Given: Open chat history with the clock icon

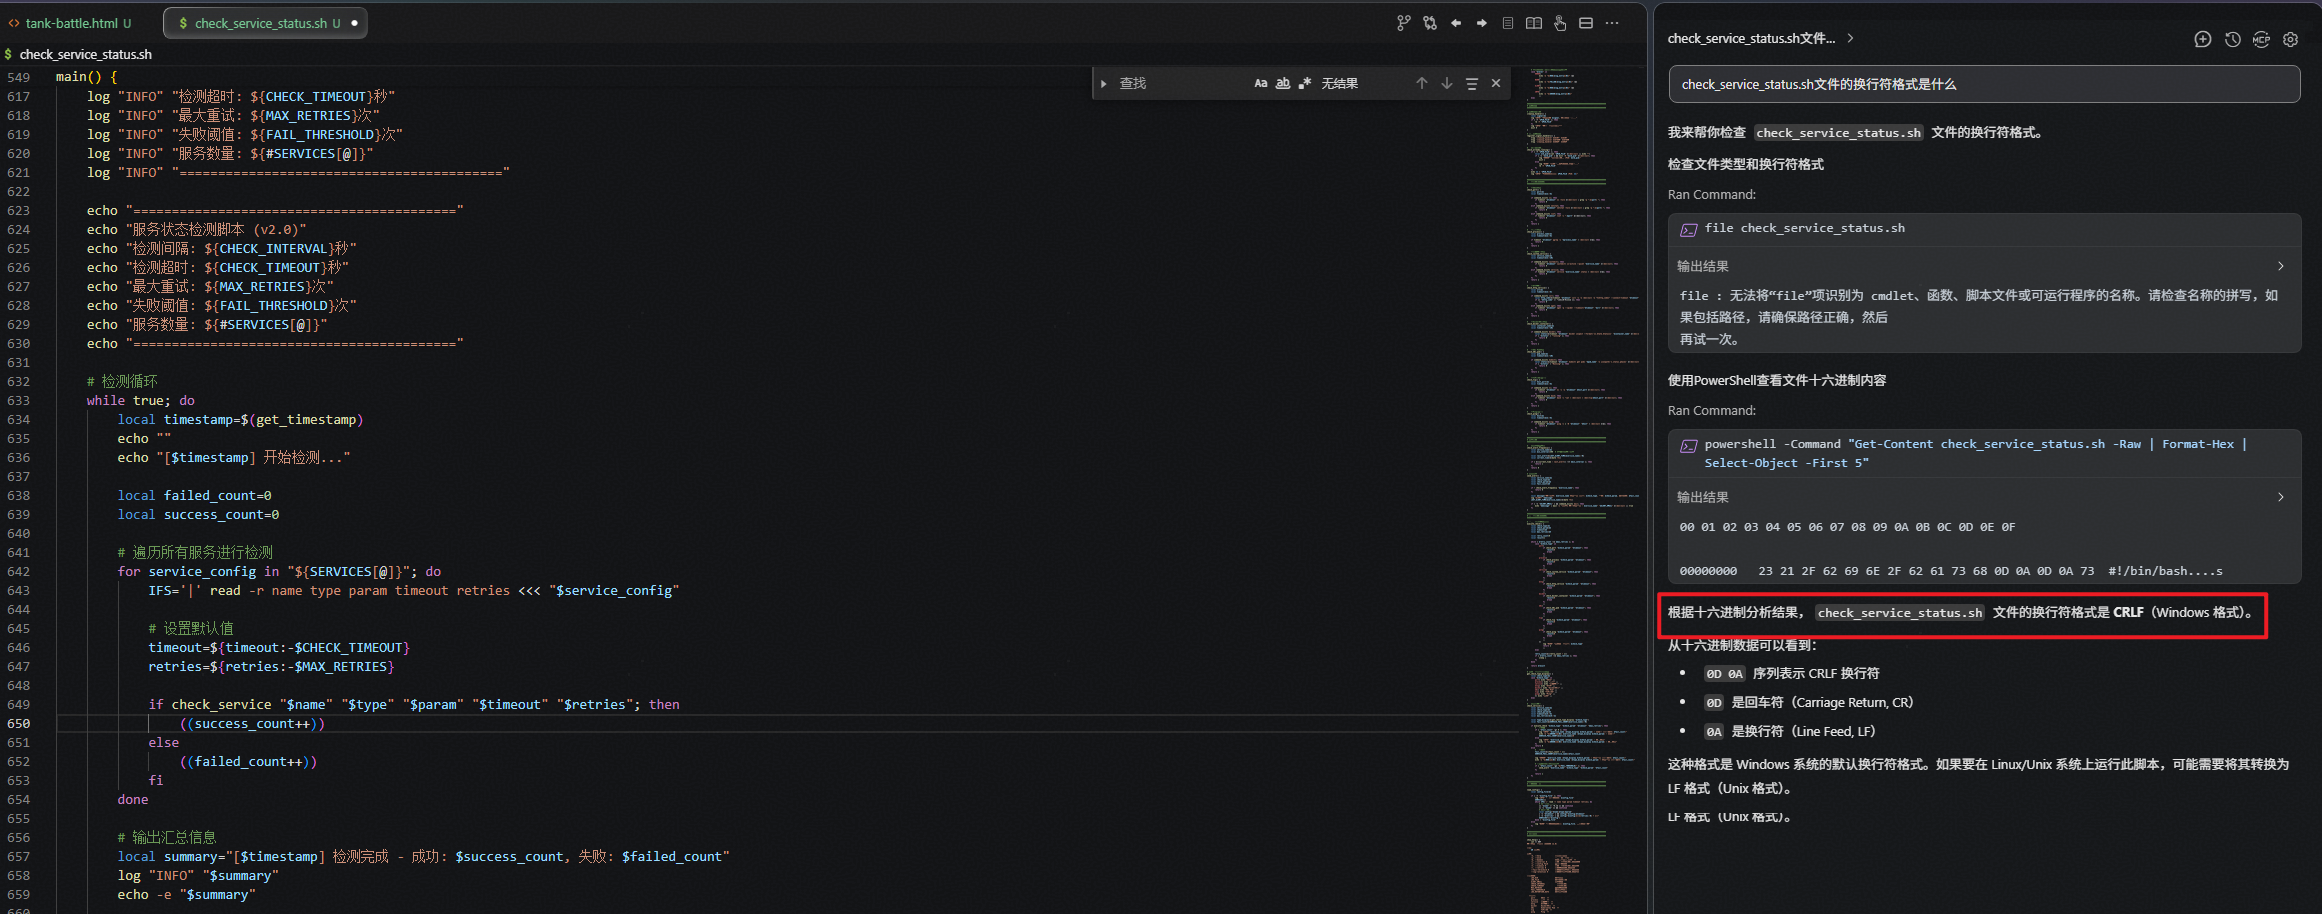Looking at the screenshot, I should [x=2232, y=39].
